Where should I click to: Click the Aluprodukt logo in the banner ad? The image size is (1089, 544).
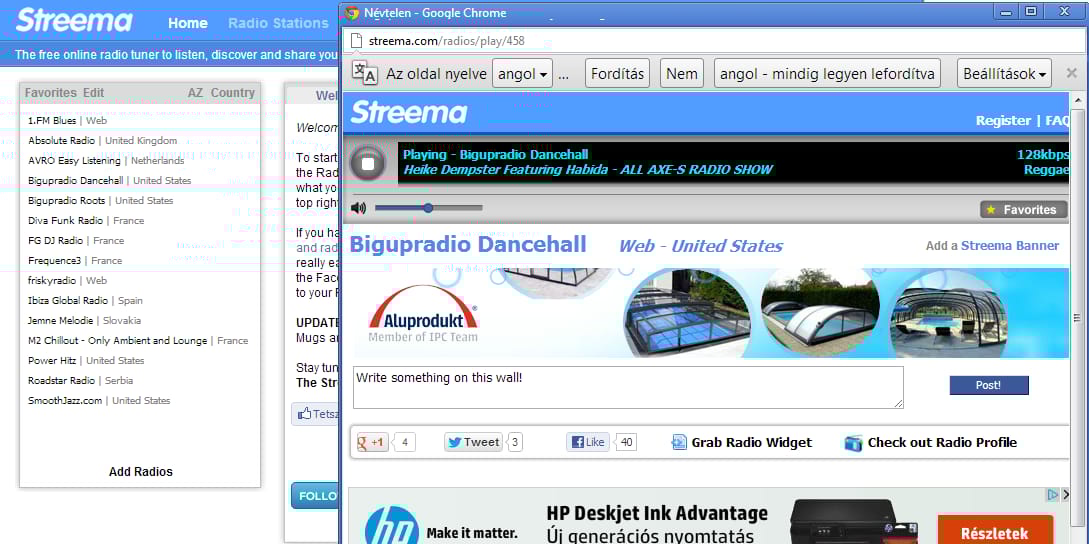tap(424, 314)
